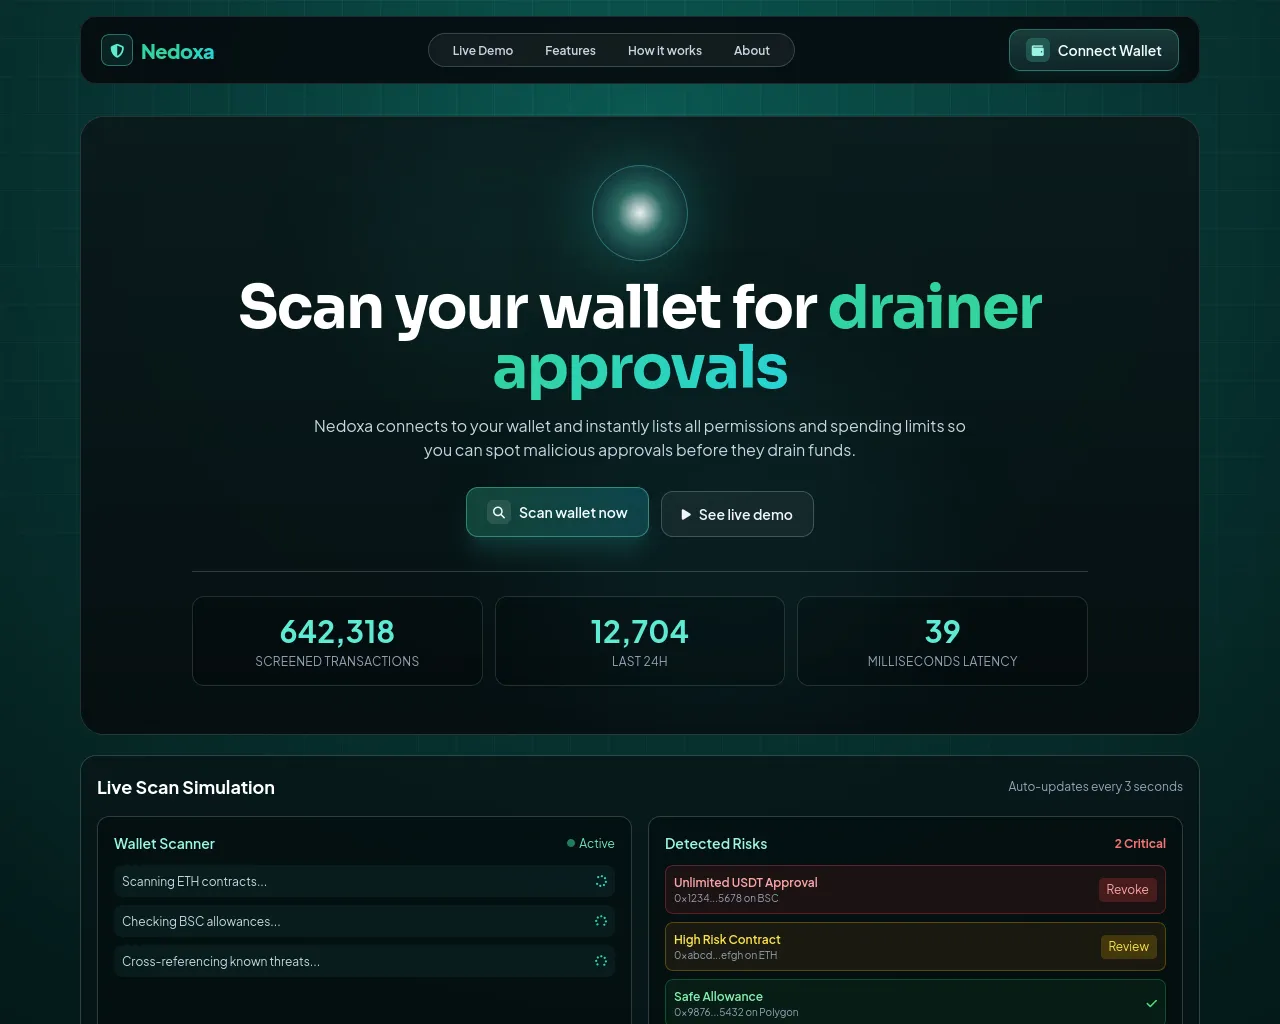Click address 0xabcd...efgh on ETH
This screenshot has height=1024, width=1280.
pos(725,955)
